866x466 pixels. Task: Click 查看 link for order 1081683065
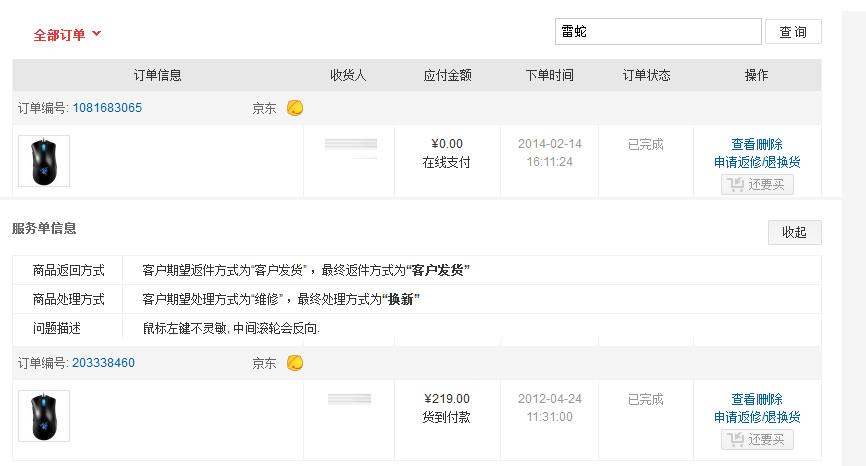[x=744, y=145]
